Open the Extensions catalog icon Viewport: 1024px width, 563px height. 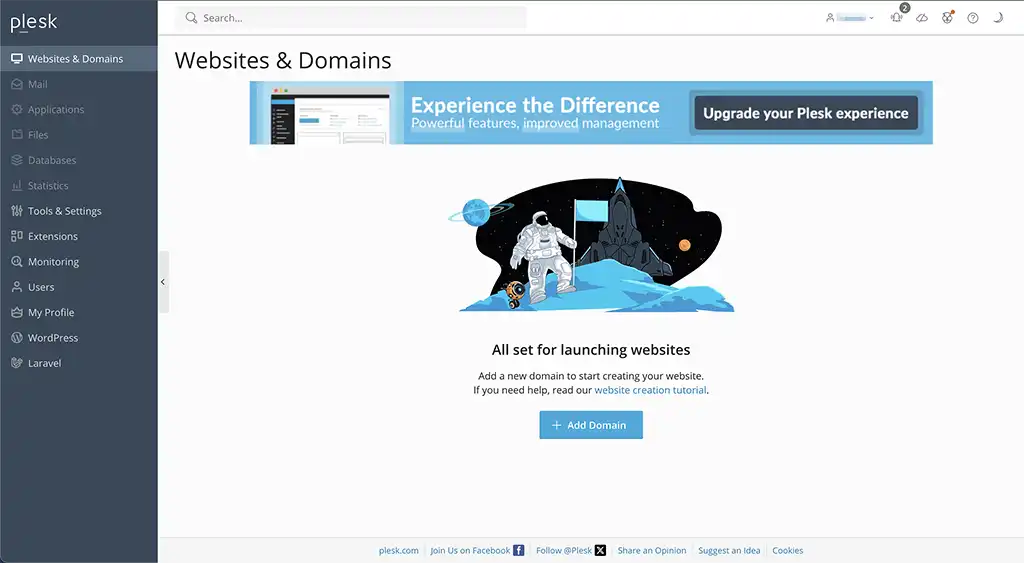(x=17, y=236)
